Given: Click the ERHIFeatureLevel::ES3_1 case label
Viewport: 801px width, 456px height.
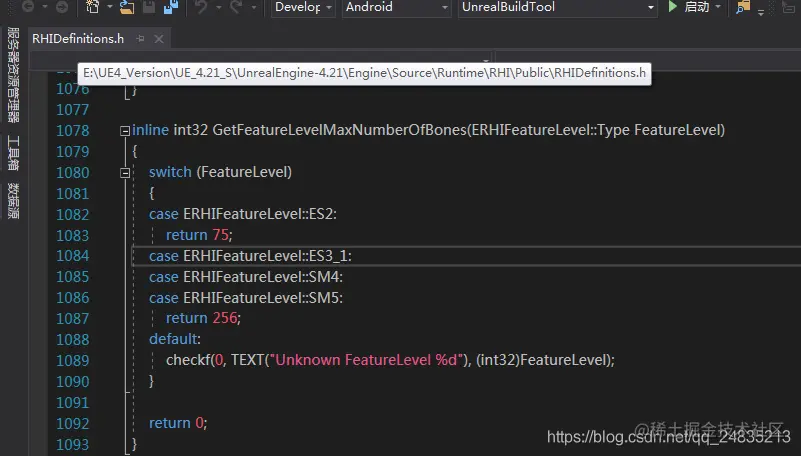Looking at the screenshot, I should (267, 256).
